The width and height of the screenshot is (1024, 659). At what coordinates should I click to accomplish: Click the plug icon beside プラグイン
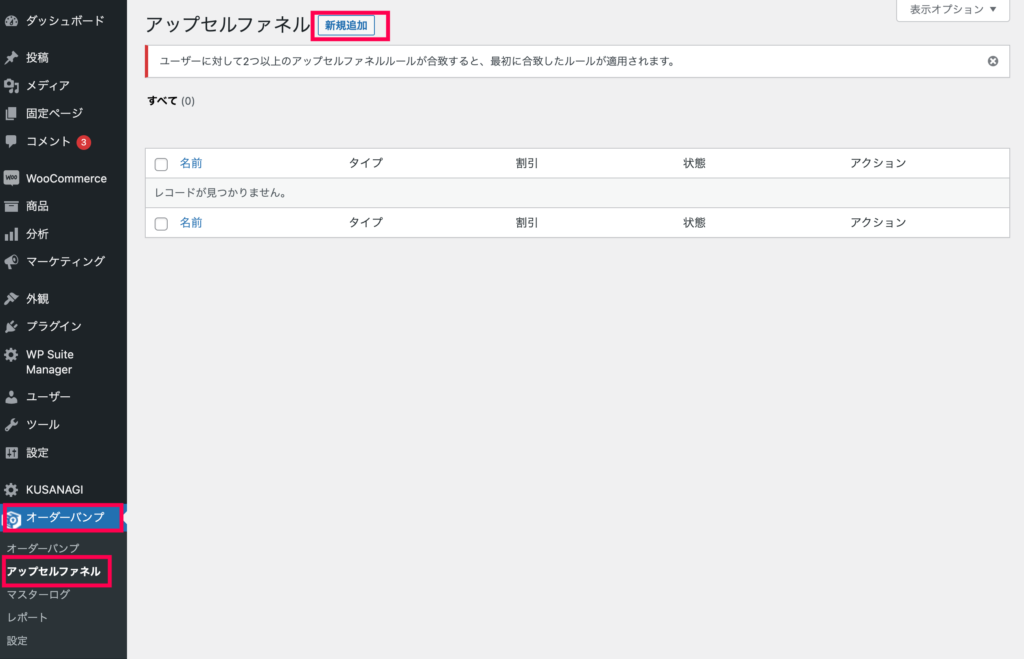(11, 326)
